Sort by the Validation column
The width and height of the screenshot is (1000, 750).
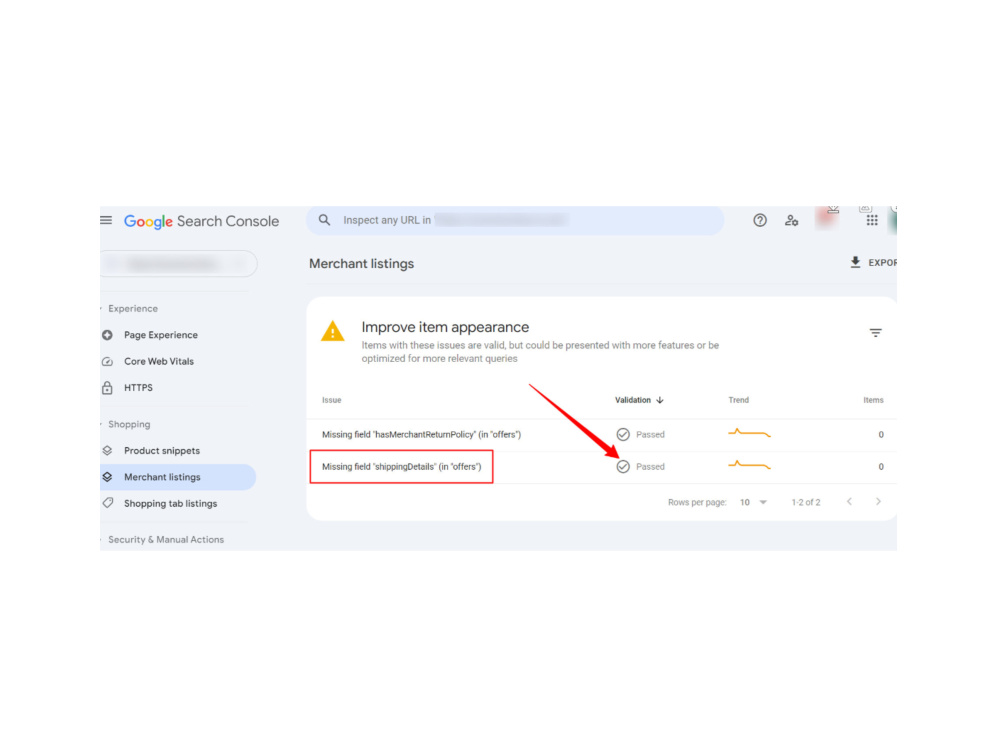[633, 401]
